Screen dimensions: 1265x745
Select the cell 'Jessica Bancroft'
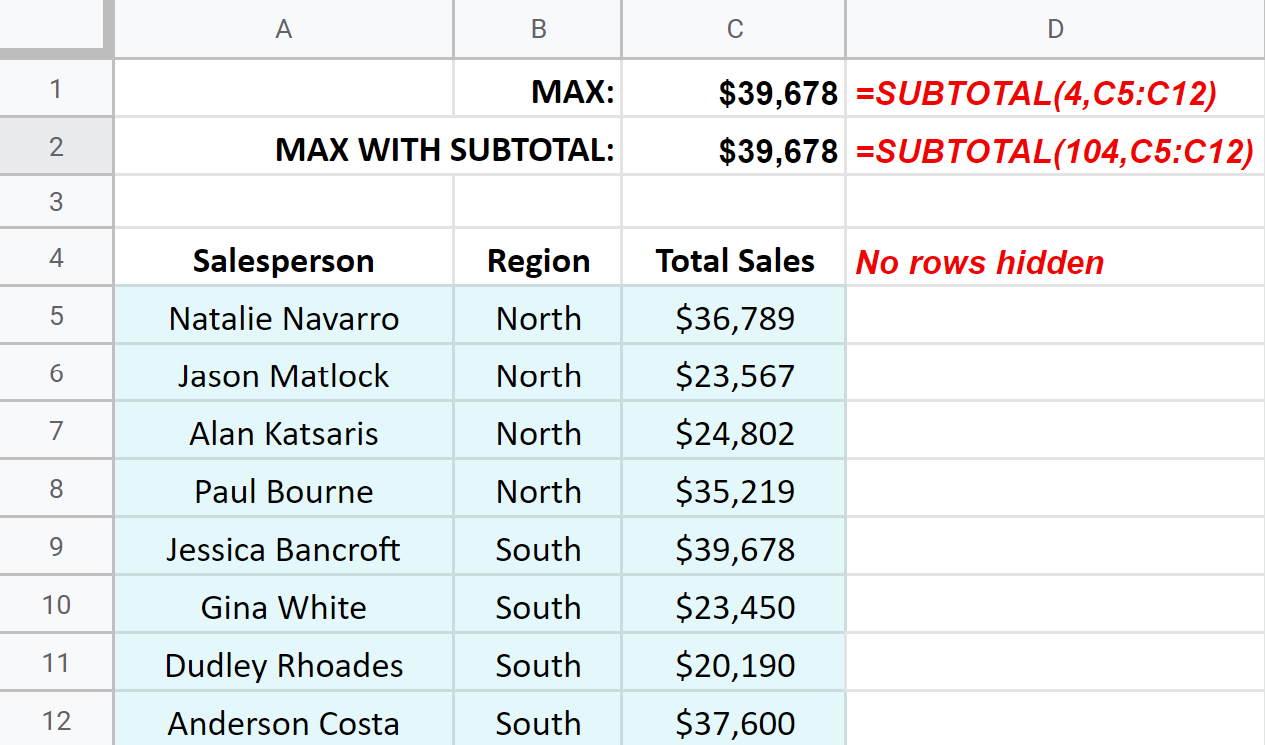pos(284,547)
